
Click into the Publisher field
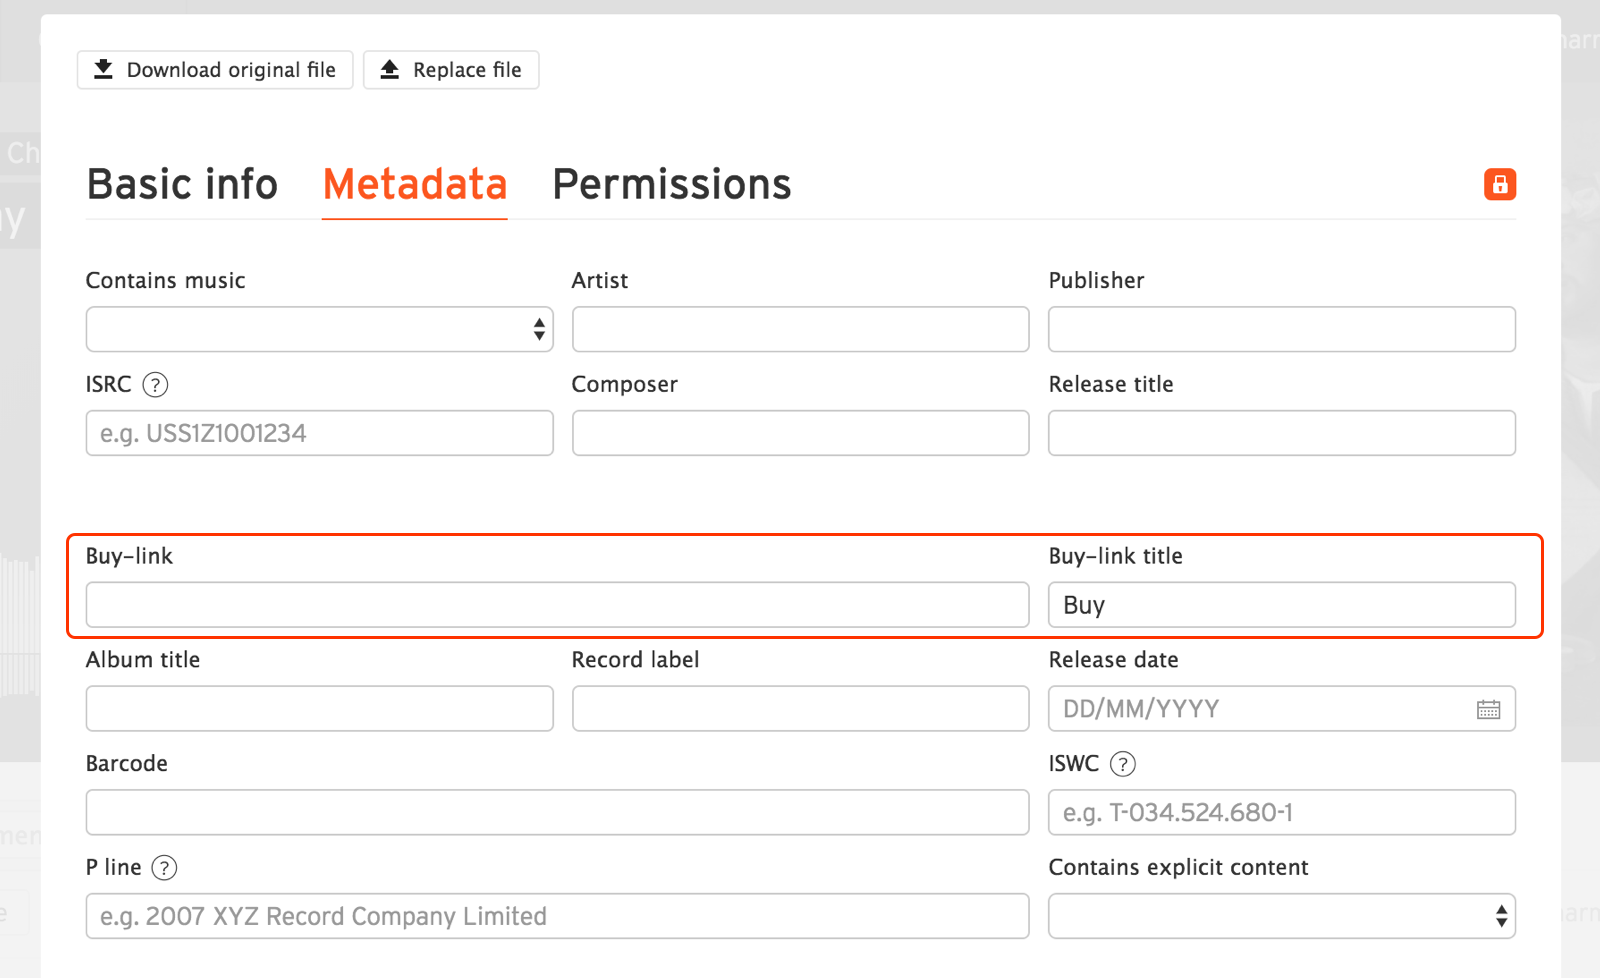pyautogui.click(x=1281, y=329)
